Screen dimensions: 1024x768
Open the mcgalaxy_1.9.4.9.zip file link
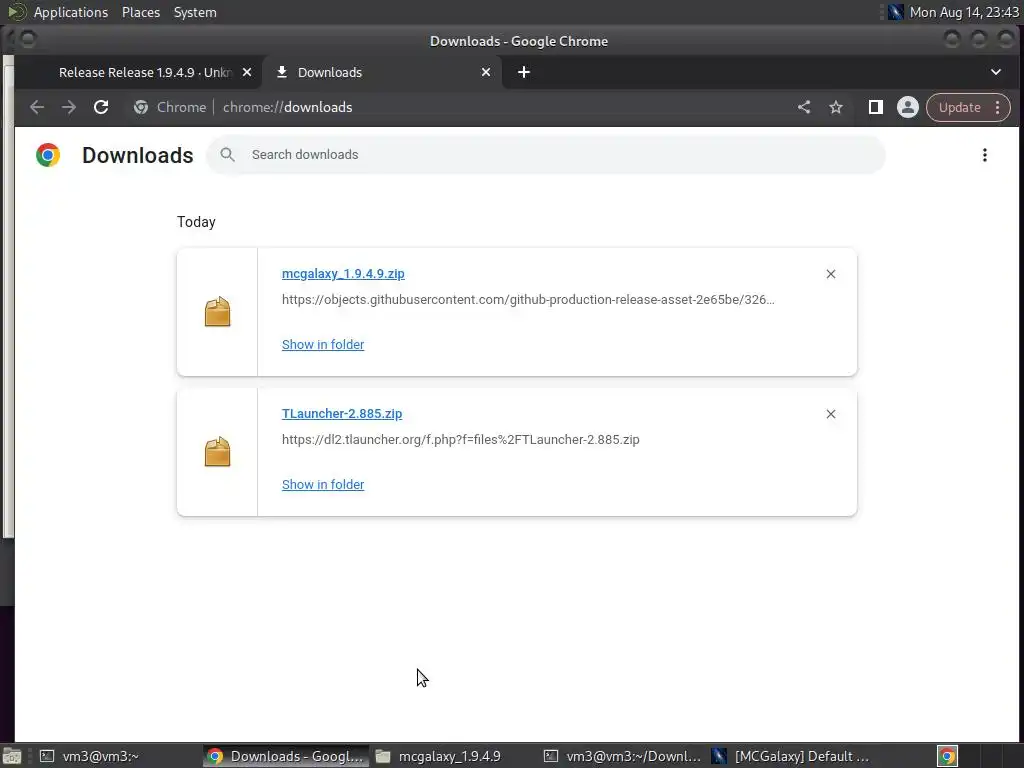tap(343, 274)
